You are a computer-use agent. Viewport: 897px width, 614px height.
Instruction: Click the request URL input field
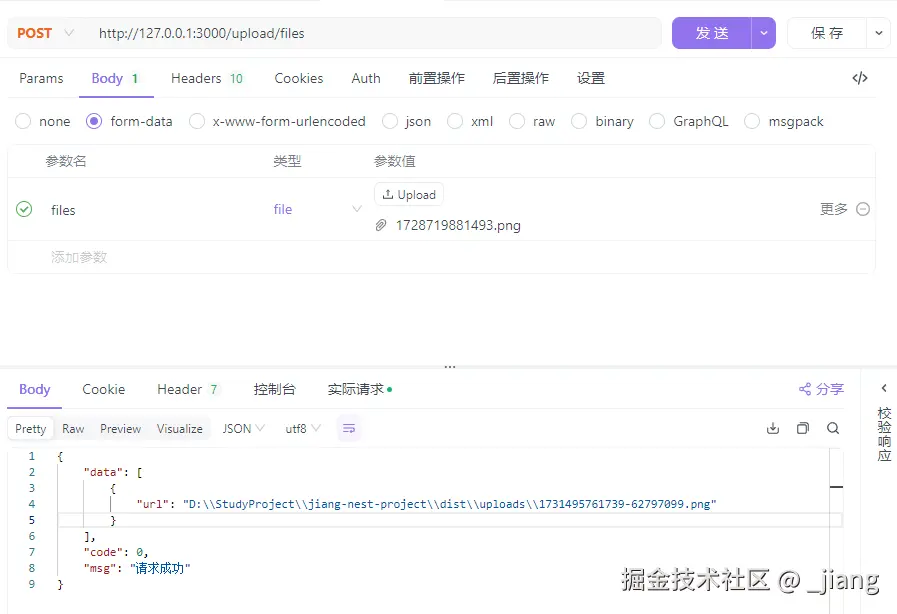coord(370,32)
